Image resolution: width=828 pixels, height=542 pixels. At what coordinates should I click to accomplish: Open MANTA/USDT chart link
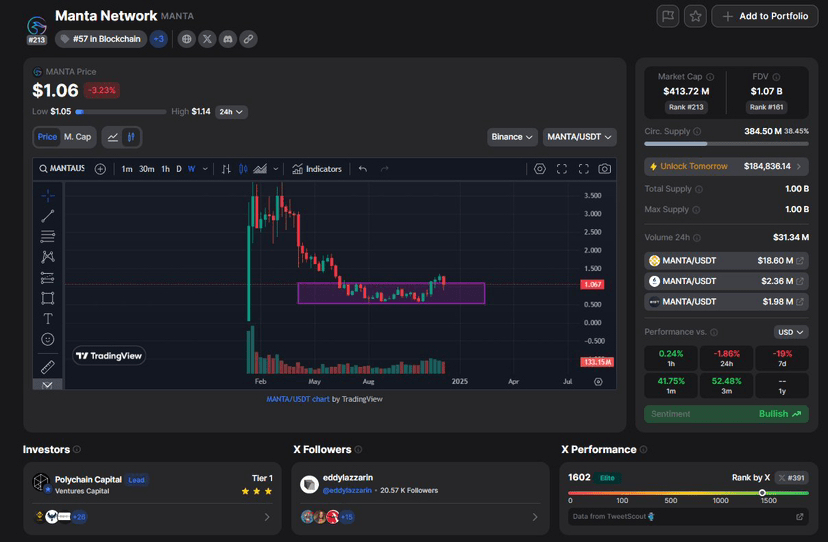297,399
